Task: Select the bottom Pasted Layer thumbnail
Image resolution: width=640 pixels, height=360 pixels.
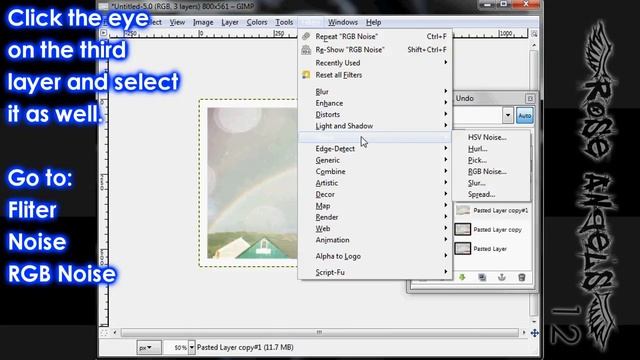Action: (x=463, y=249)
